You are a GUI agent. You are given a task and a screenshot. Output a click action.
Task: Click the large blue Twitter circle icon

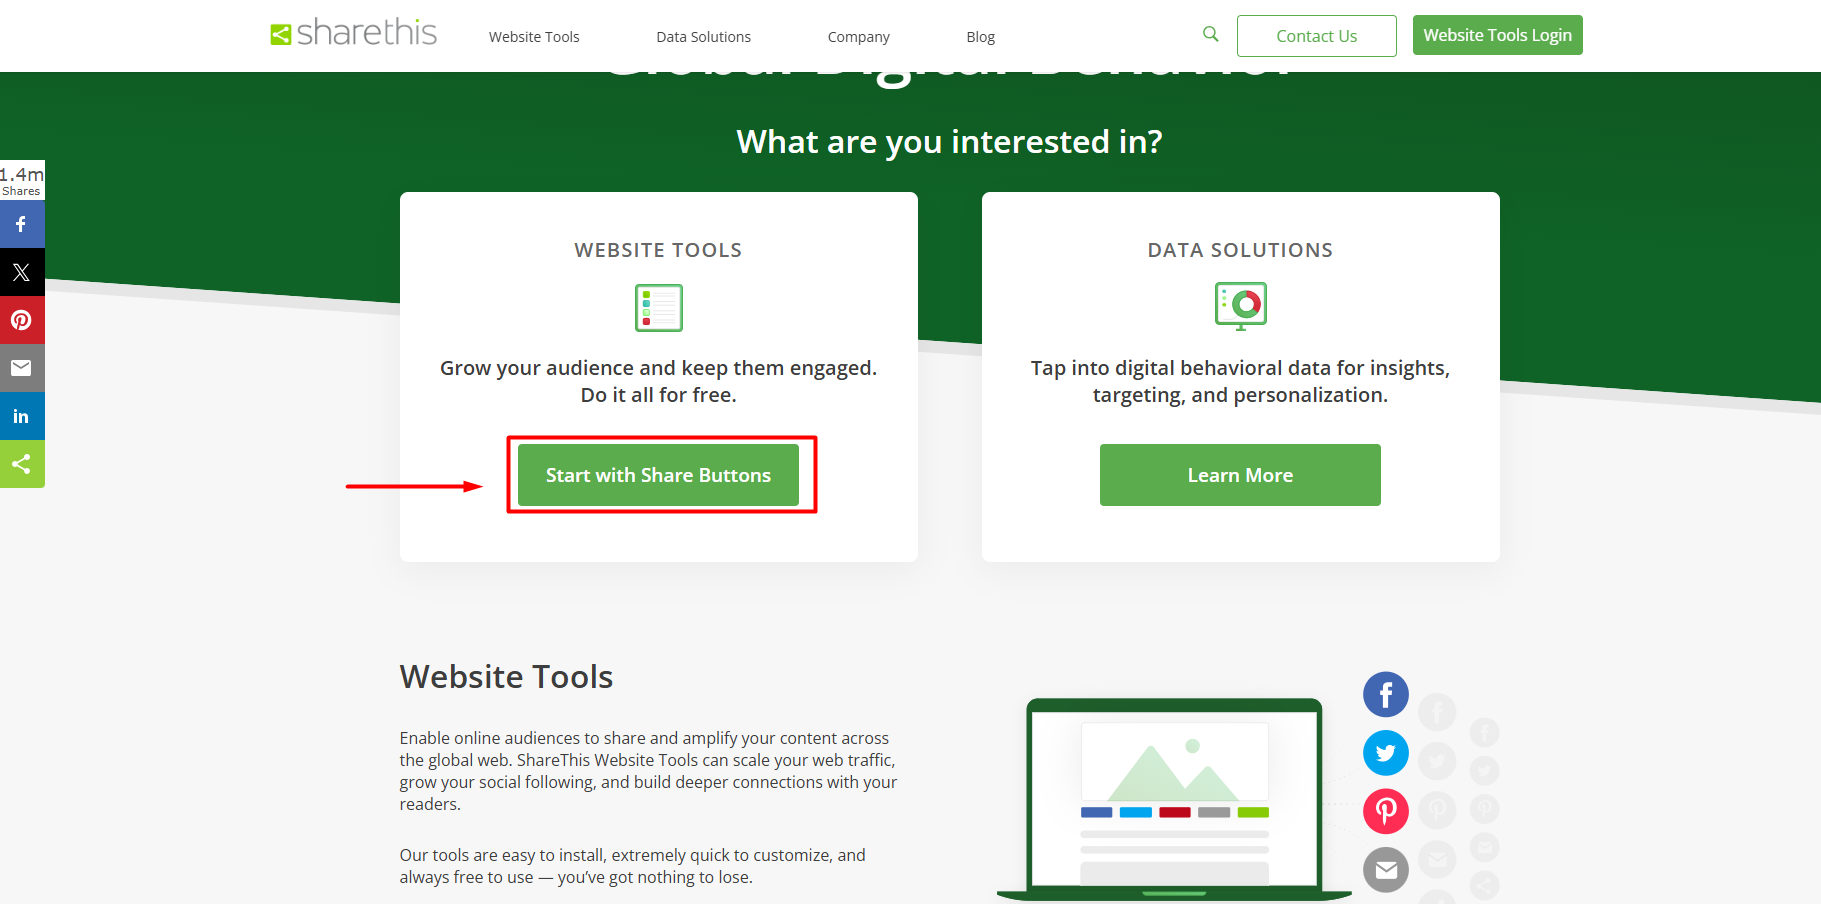click(1386, 753)
